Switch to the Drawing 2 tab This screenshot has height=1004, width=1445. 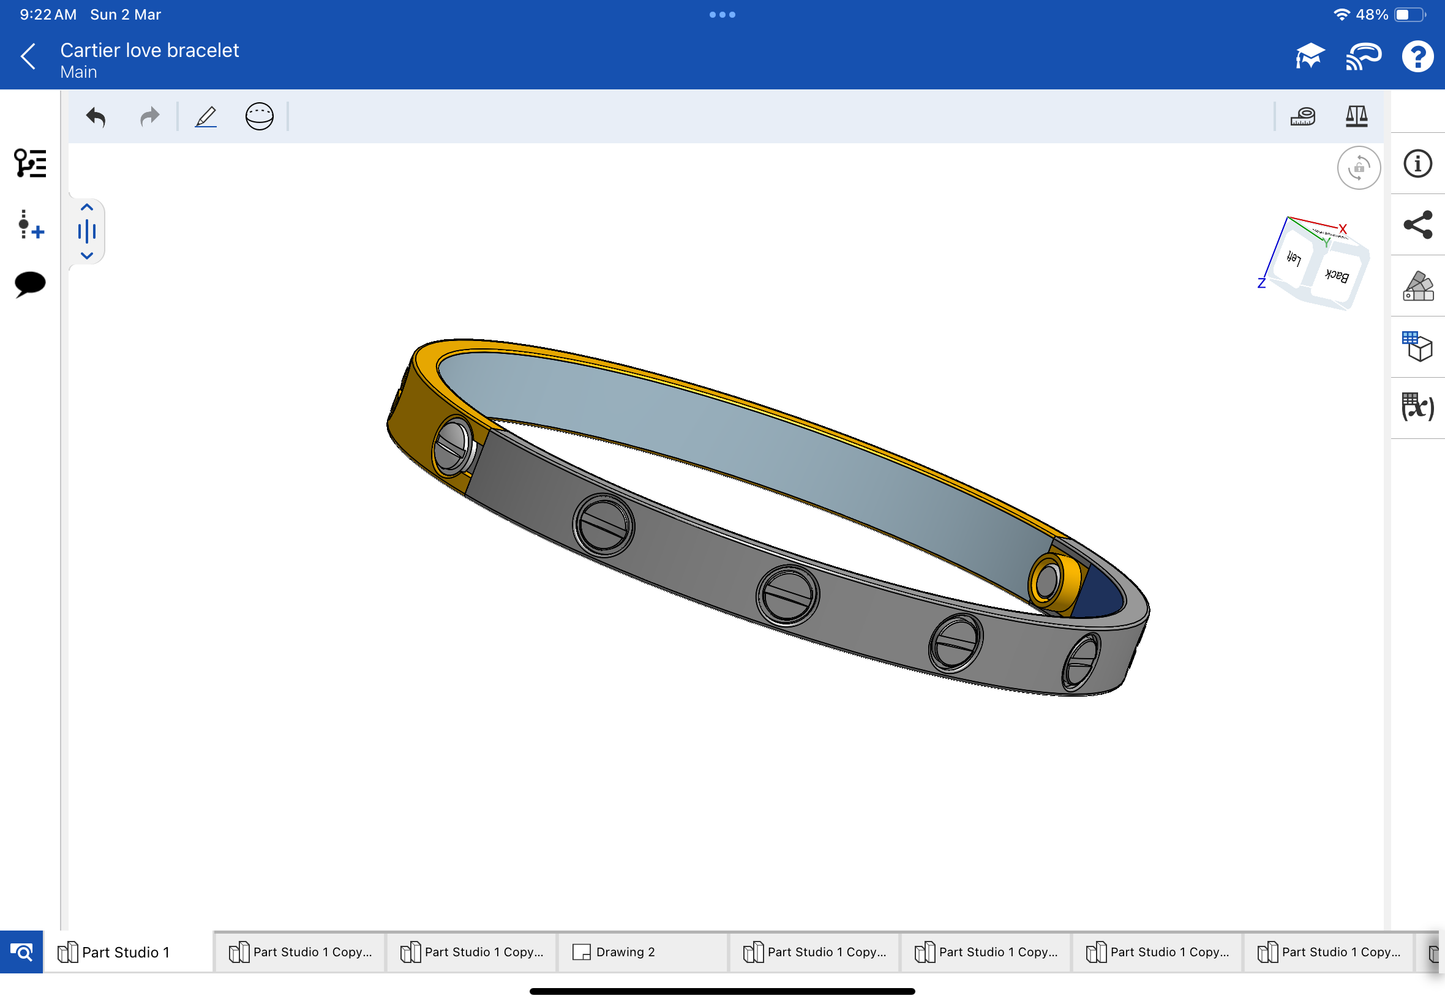pyautogui.click(x=625, y=952)
